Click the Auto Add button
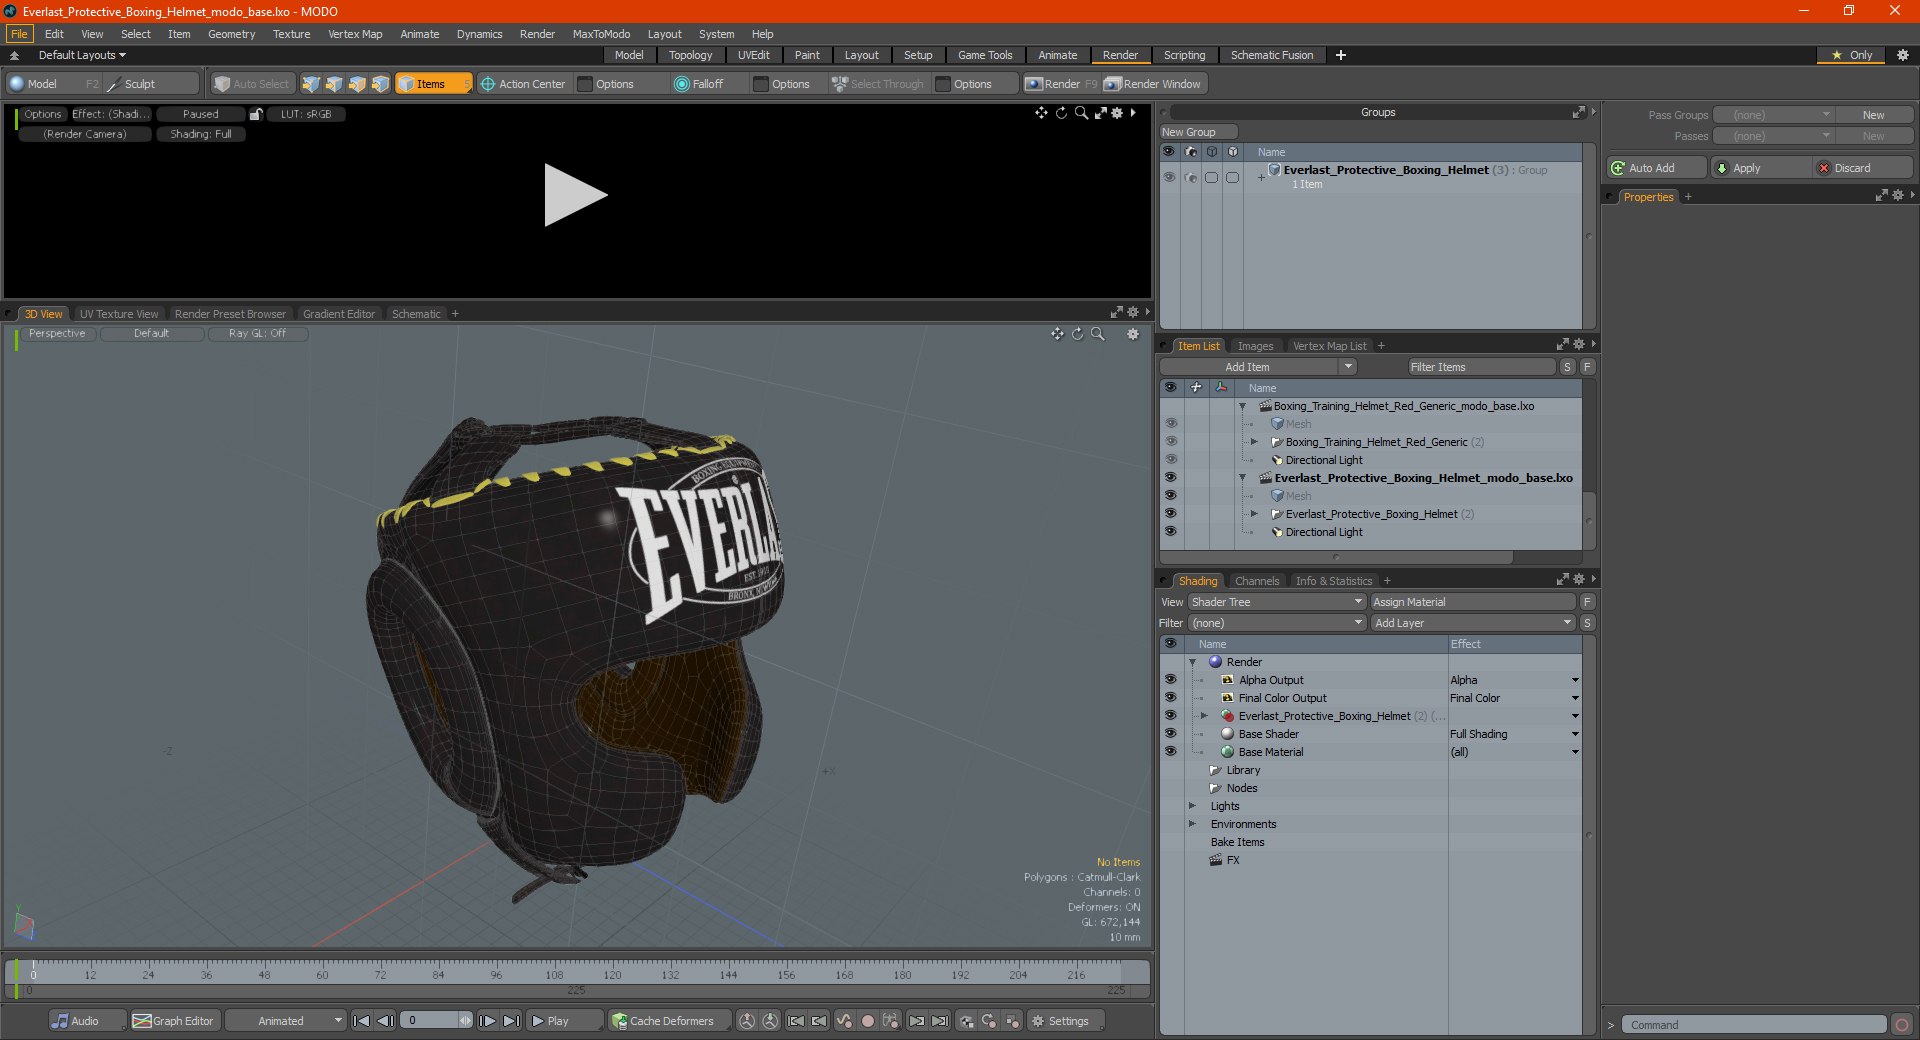This screenshot has width=1920, height=1040. tap(1655, 168)
